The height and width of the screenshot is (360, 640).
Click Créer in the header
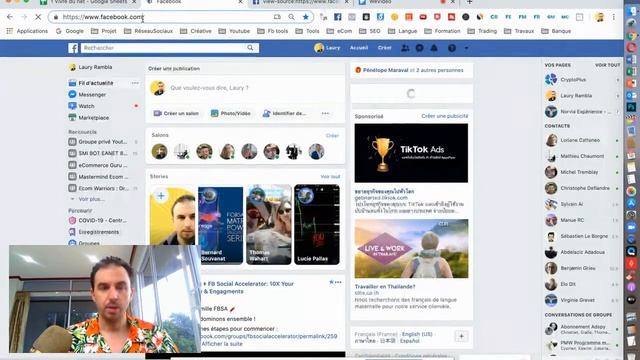pos(384,48)
